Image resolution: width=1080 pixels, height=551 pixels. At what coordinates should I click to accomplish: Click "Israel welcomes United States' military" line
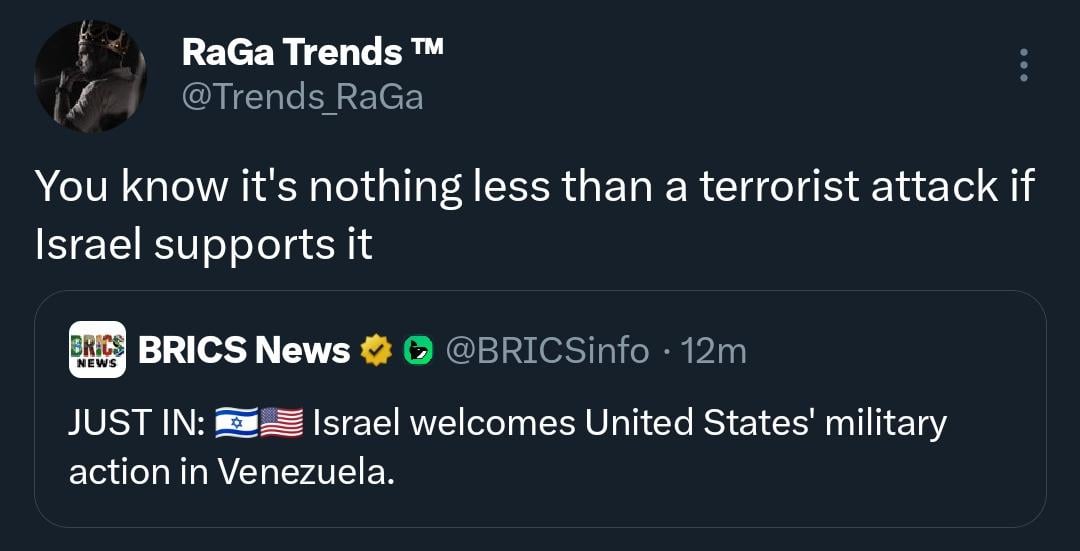point(630,424)
